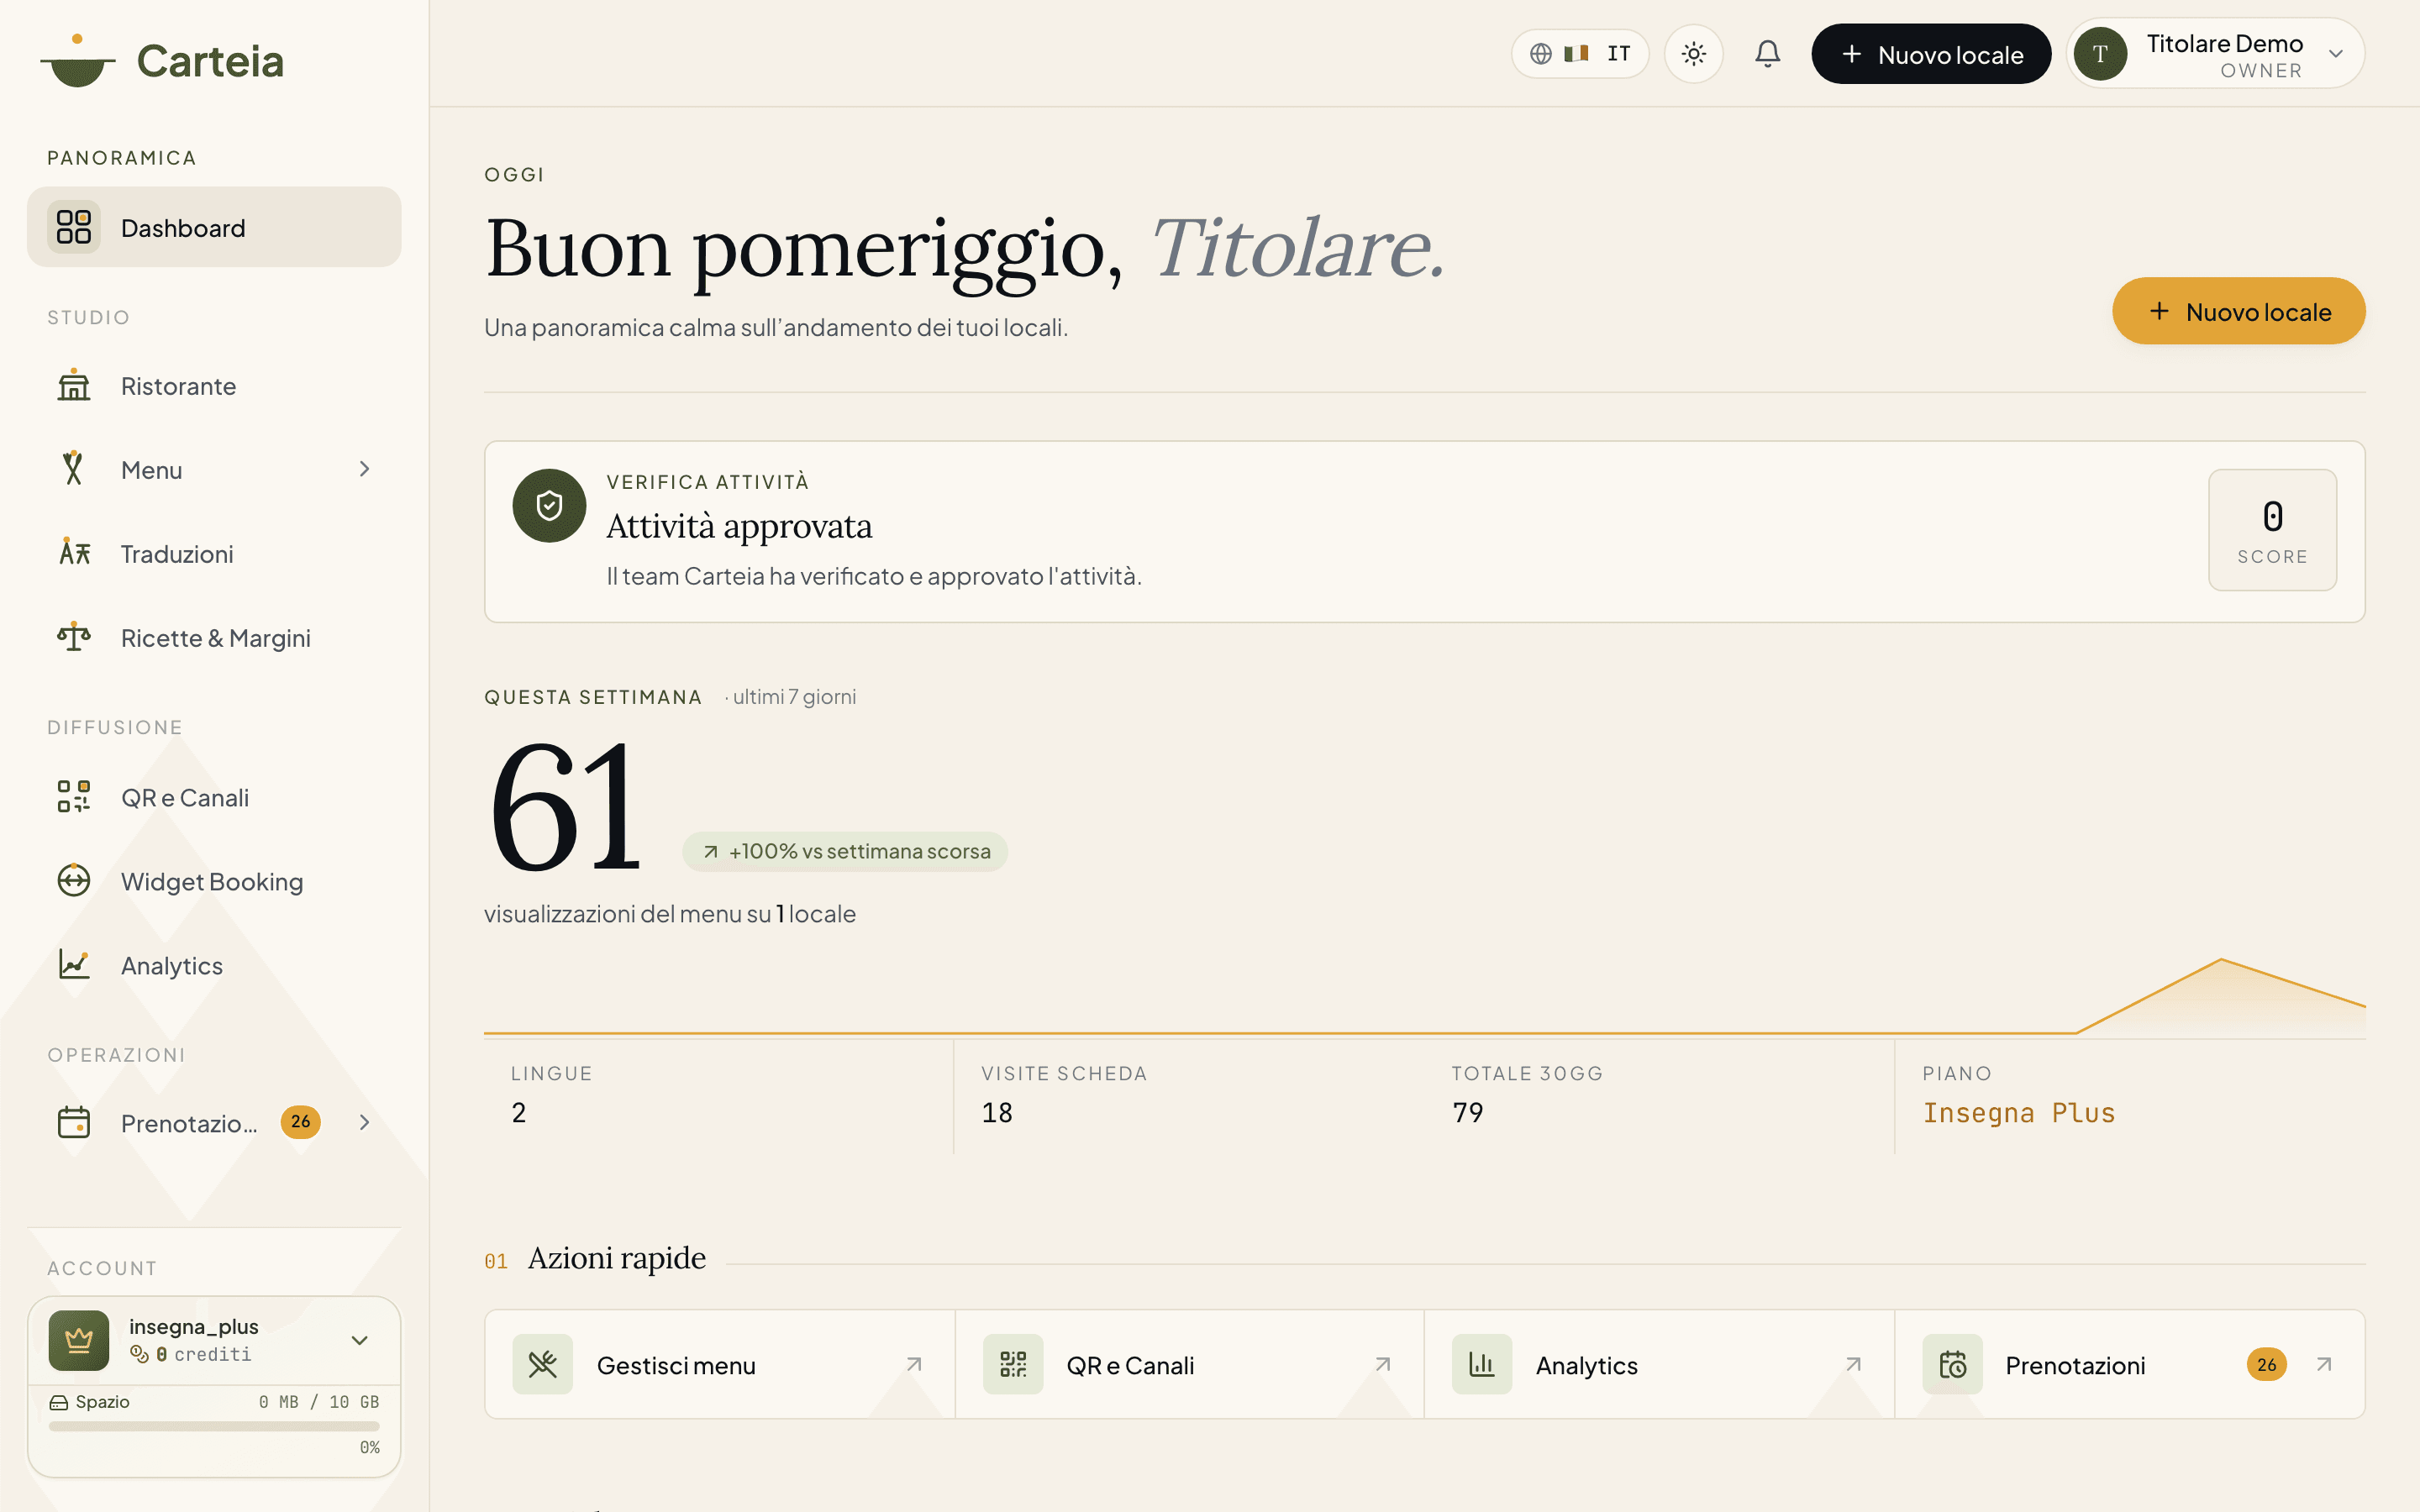The height and width of the screenshot is (1512, 2420).
Task: Open Ricette & Margini section
Action: (214, 637)
